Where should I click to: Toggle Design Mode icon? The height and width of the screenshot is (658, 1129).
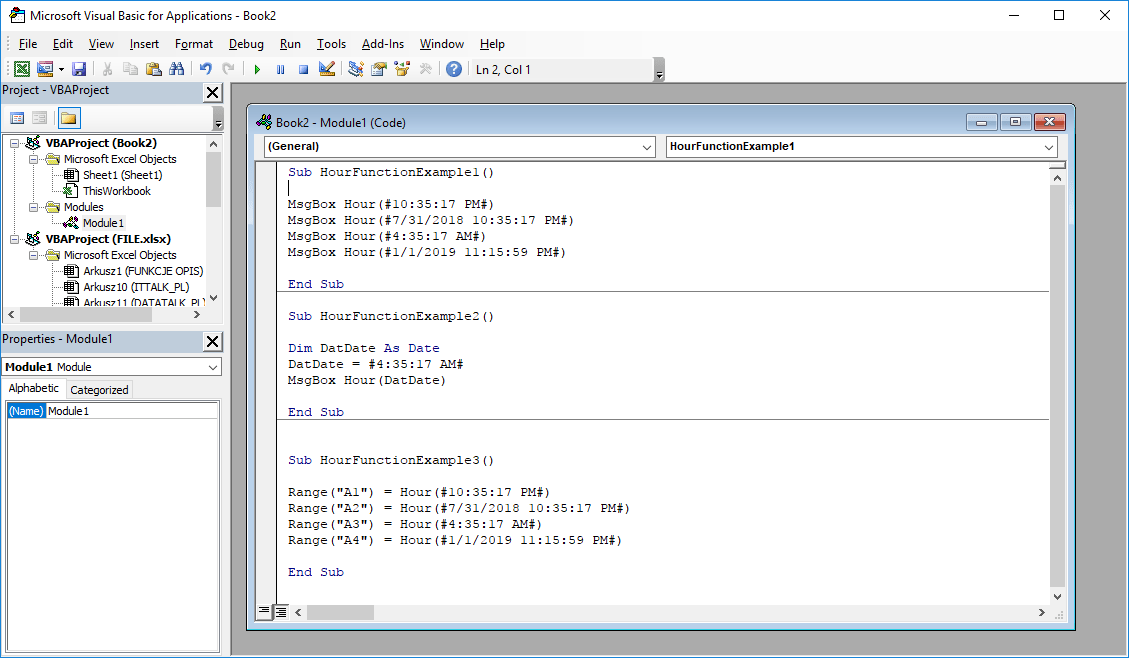(x=326, y=69)
